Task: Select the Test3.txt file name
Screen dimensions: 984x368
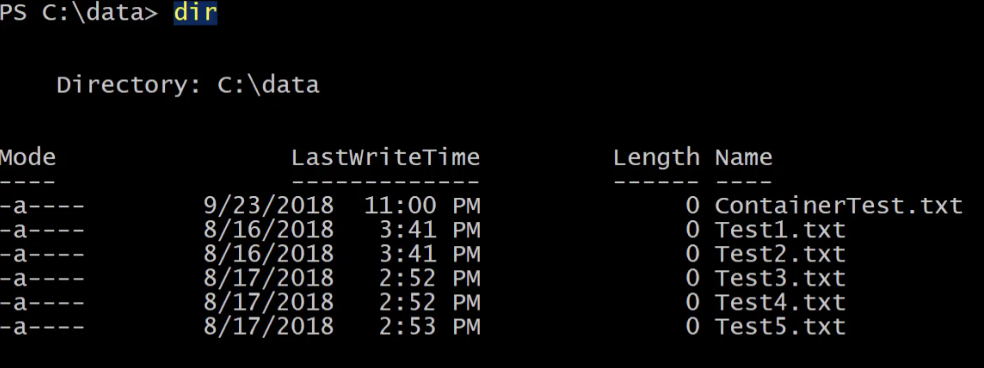Action: 780,278
